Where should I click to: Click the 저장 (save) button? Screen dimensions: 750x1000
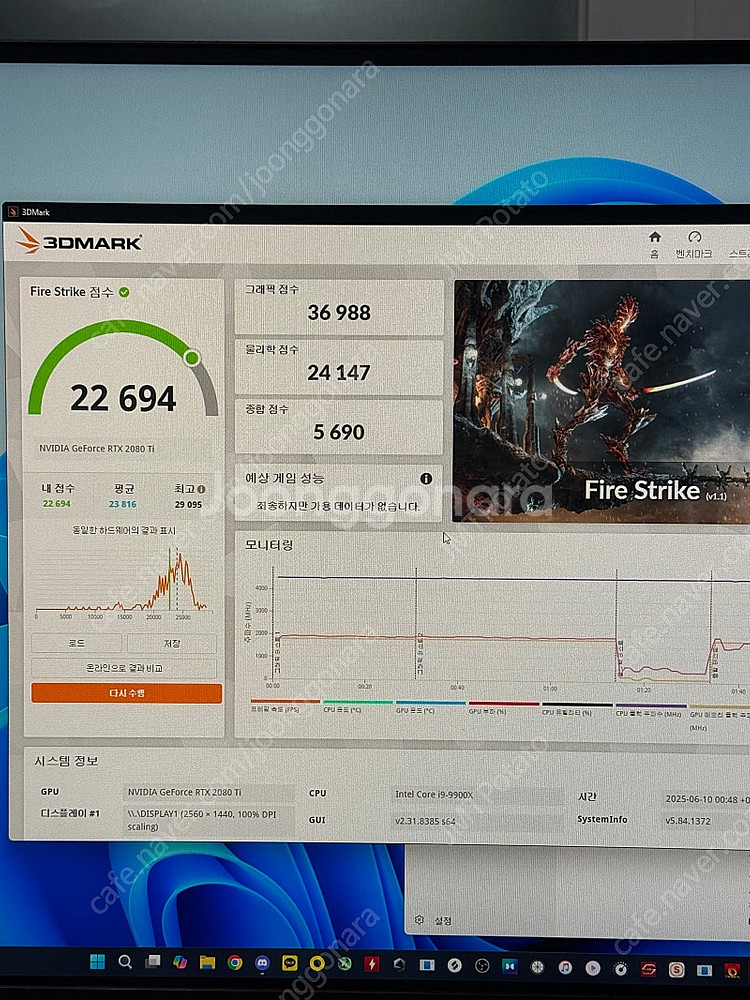coord(172,643)
